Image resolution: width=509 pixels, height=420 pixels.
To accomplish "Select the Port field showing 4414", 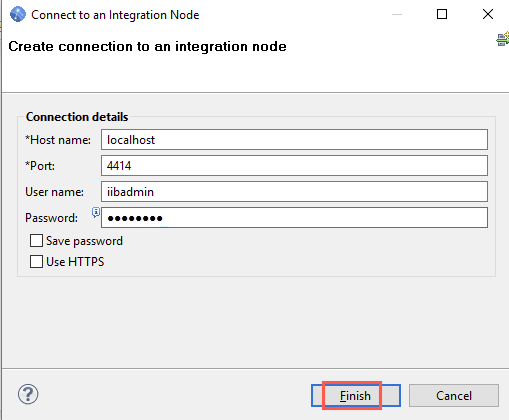I will [294, 166].
